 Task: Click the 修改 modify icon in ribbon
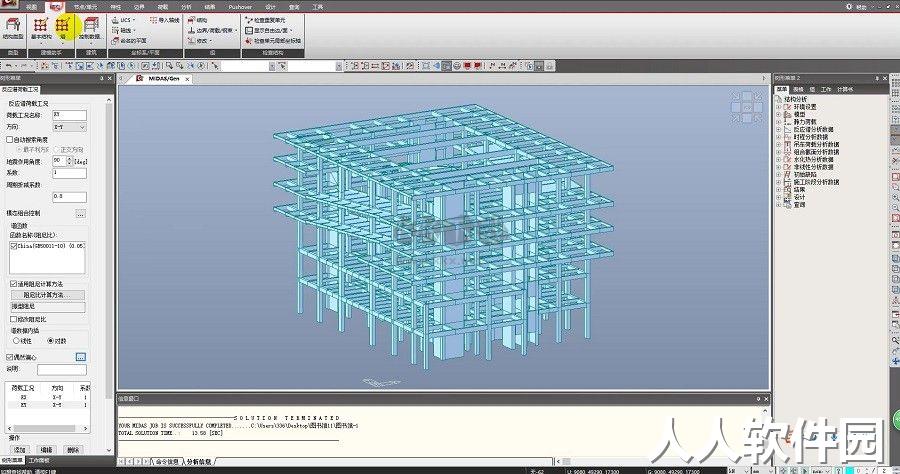pyautogui.click(x=192, y=41)
